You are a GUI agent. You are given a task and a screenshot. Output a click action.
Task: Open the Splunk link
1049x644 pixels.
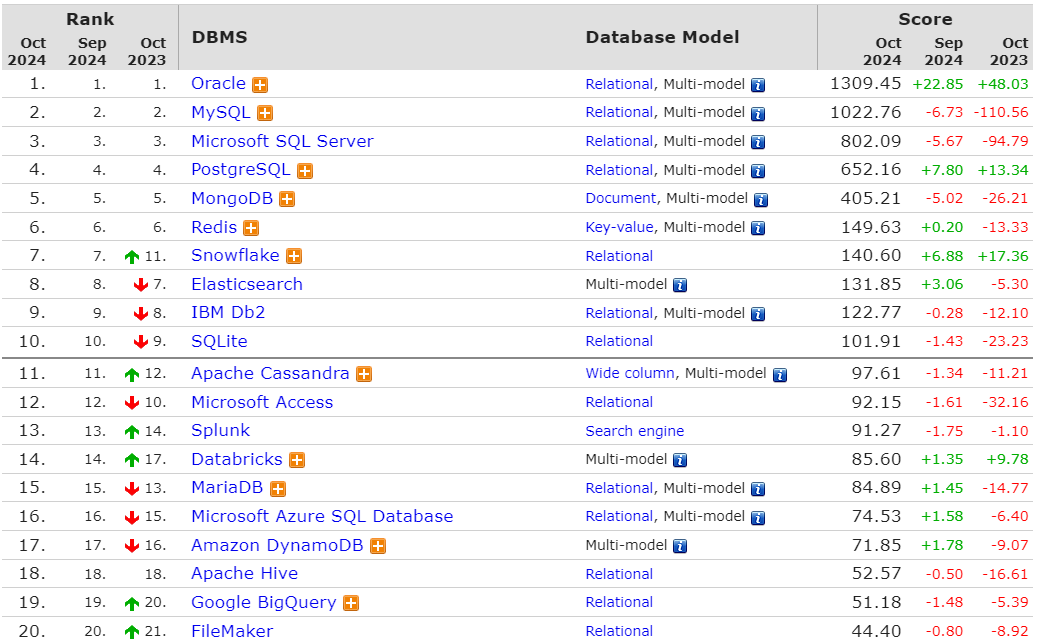point(221,431)
